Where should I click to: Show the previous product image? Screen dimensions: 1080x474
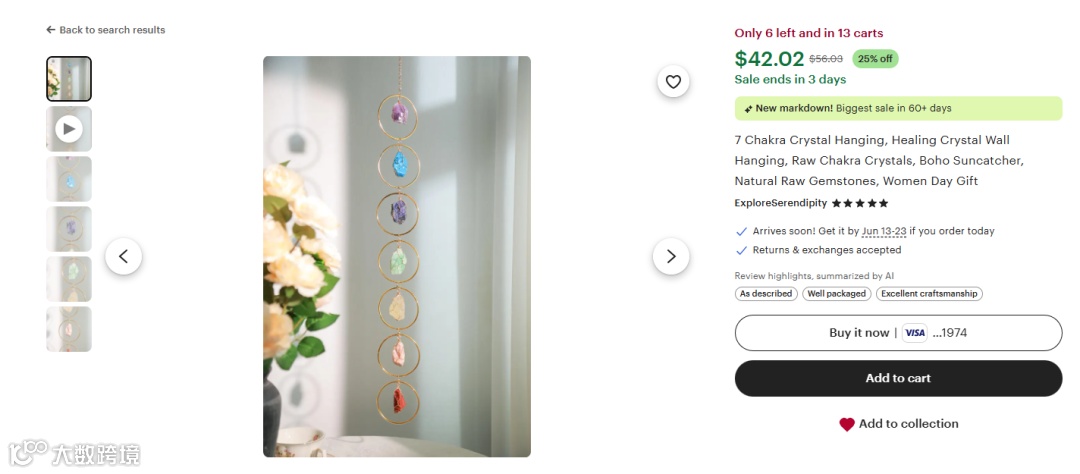coord(124,256)
